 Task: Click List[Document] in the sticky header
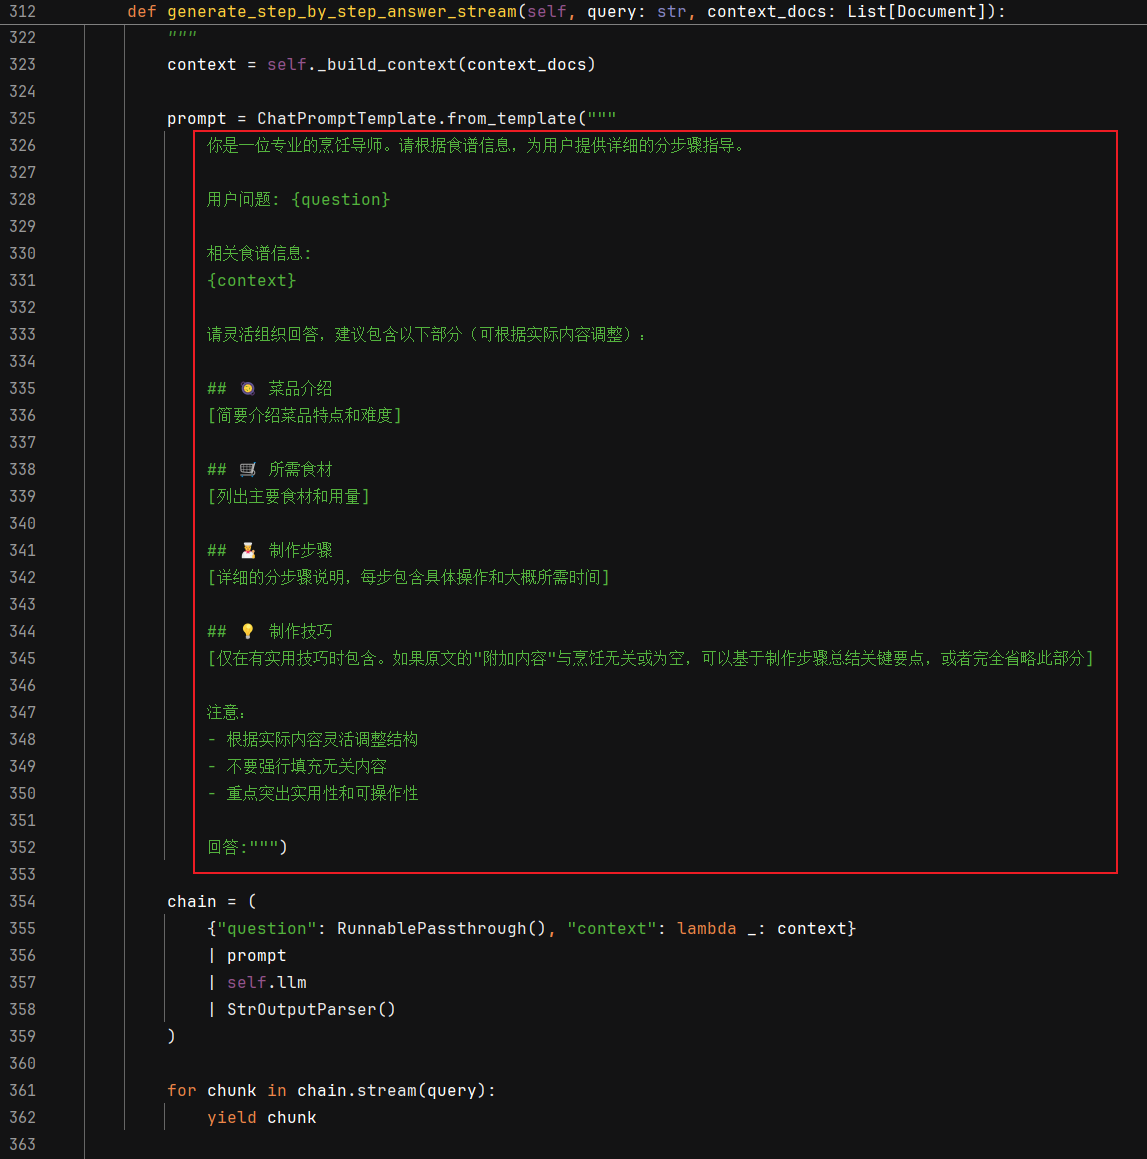click(x=916, y=12)
